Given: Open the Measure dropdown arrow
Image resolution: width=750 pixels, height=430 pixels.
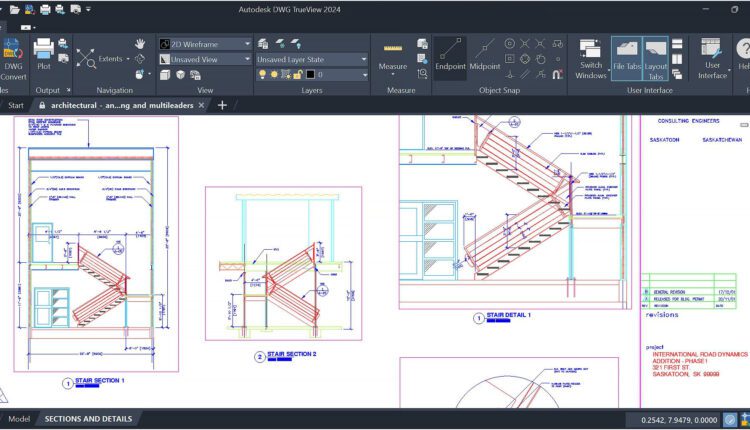Looking at the screenshot, I should [393, 74].
